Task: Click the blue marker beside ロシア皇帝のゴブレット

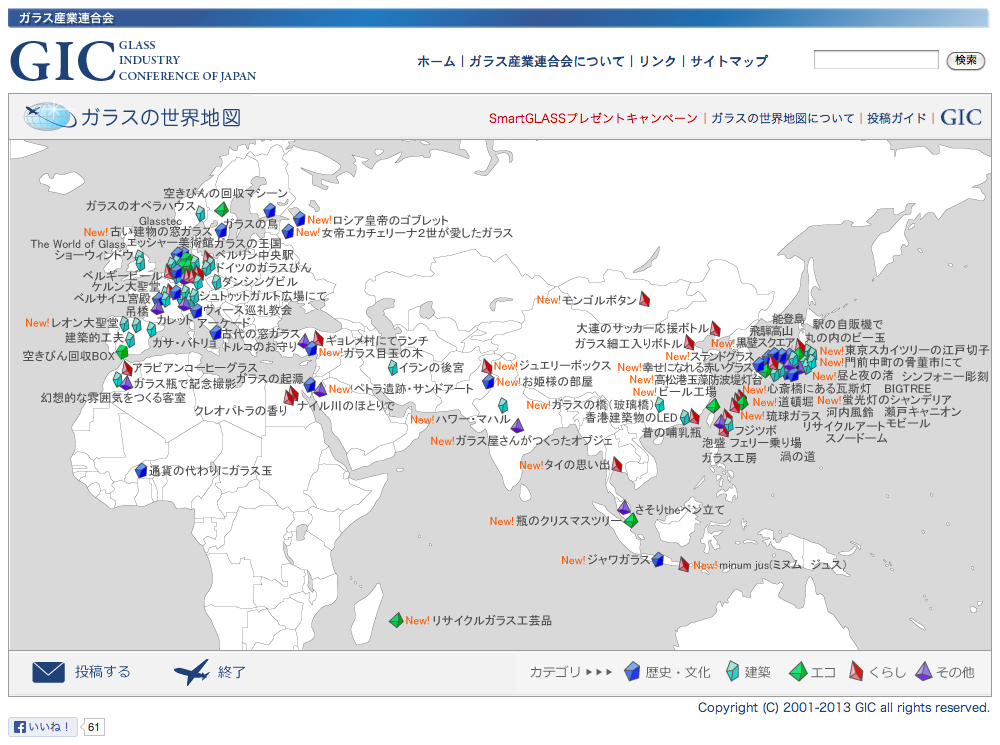Action: click(299, 219)
